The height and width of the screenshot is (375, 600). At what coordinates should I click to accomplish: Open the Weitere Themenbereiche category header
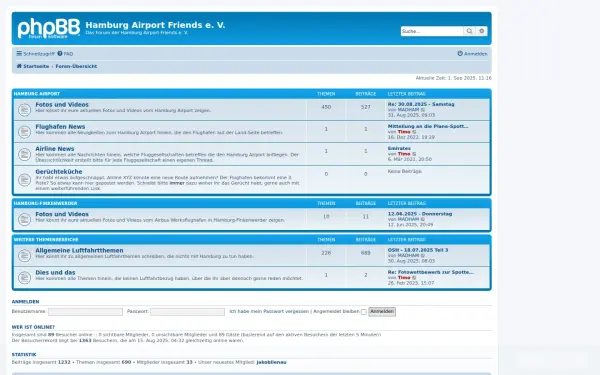[46, 240]
